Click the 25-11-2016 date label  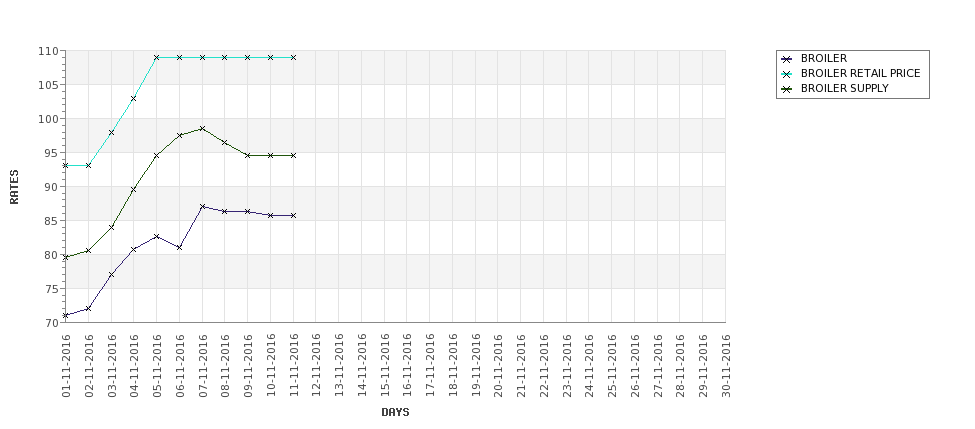pyautogui.click(x=612, y=366)
